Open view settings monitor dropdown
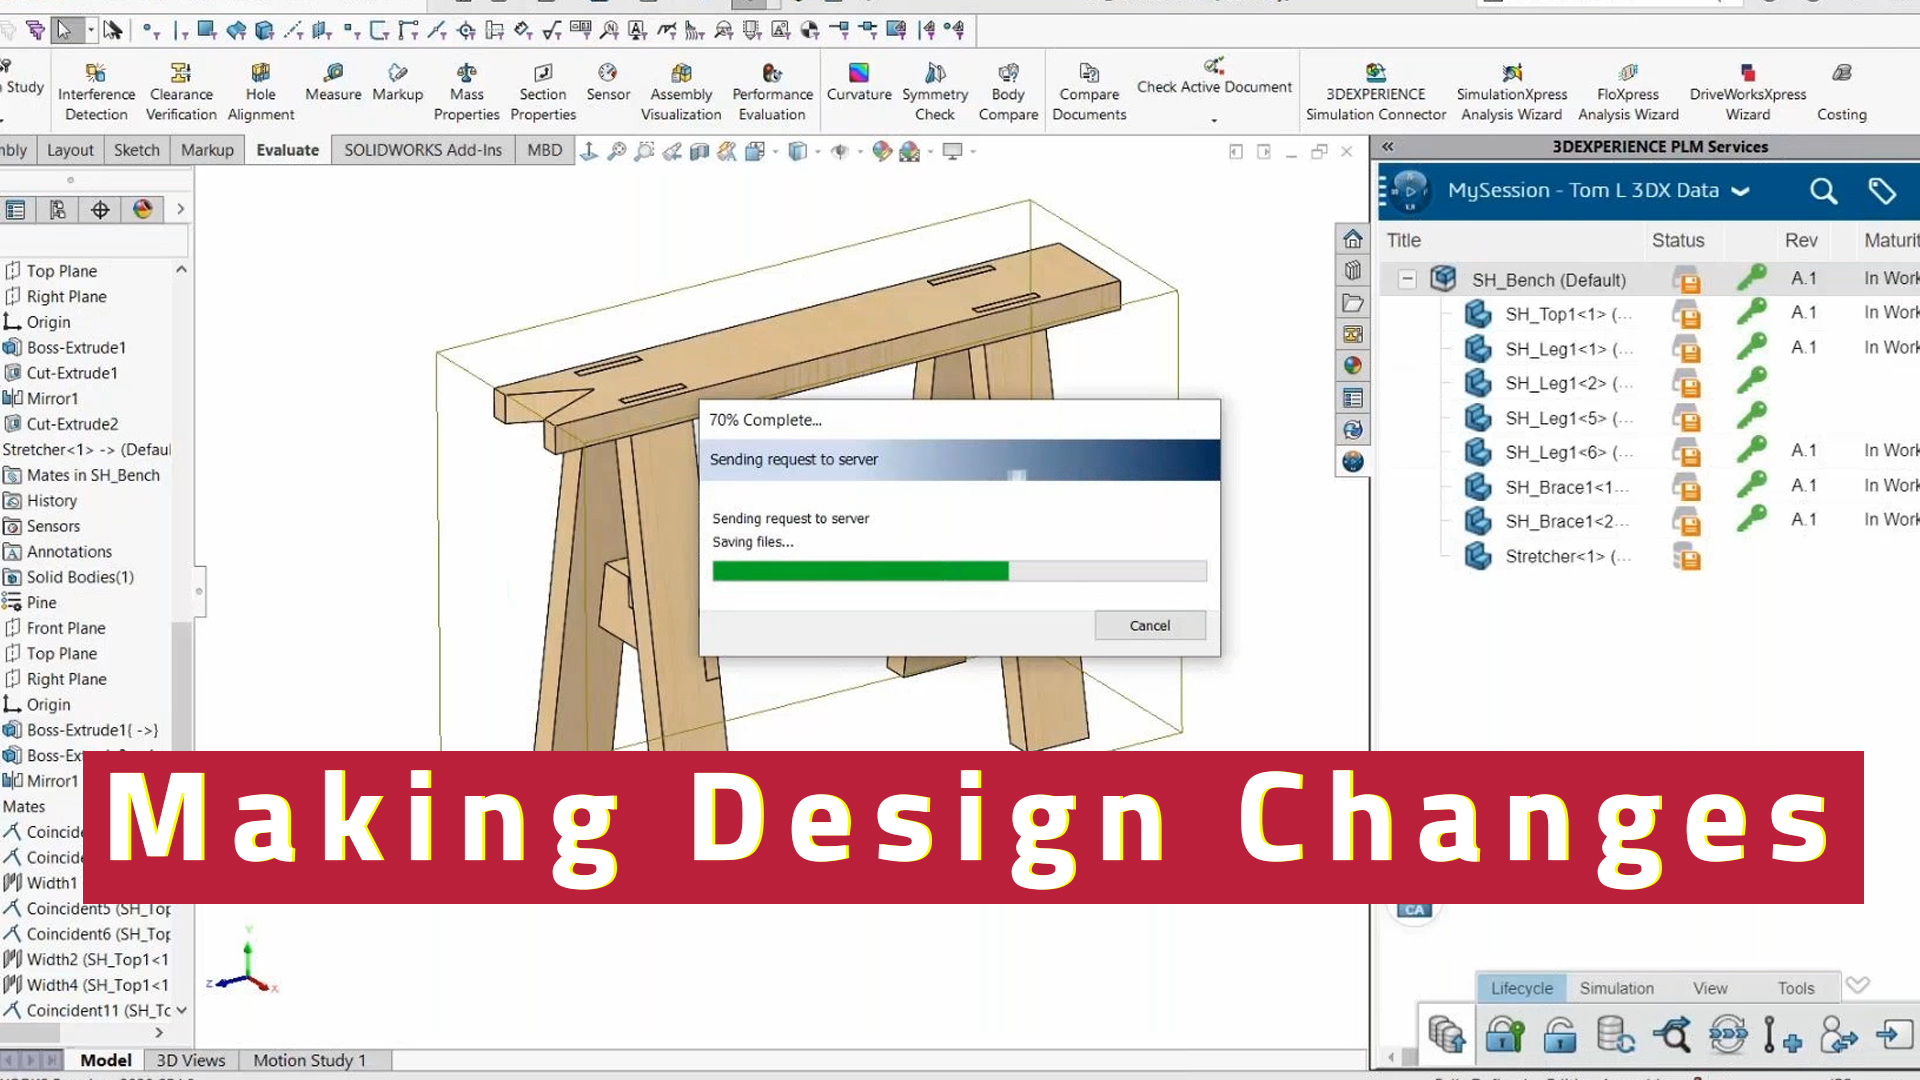1920x1080 pixels. (972, 152)
